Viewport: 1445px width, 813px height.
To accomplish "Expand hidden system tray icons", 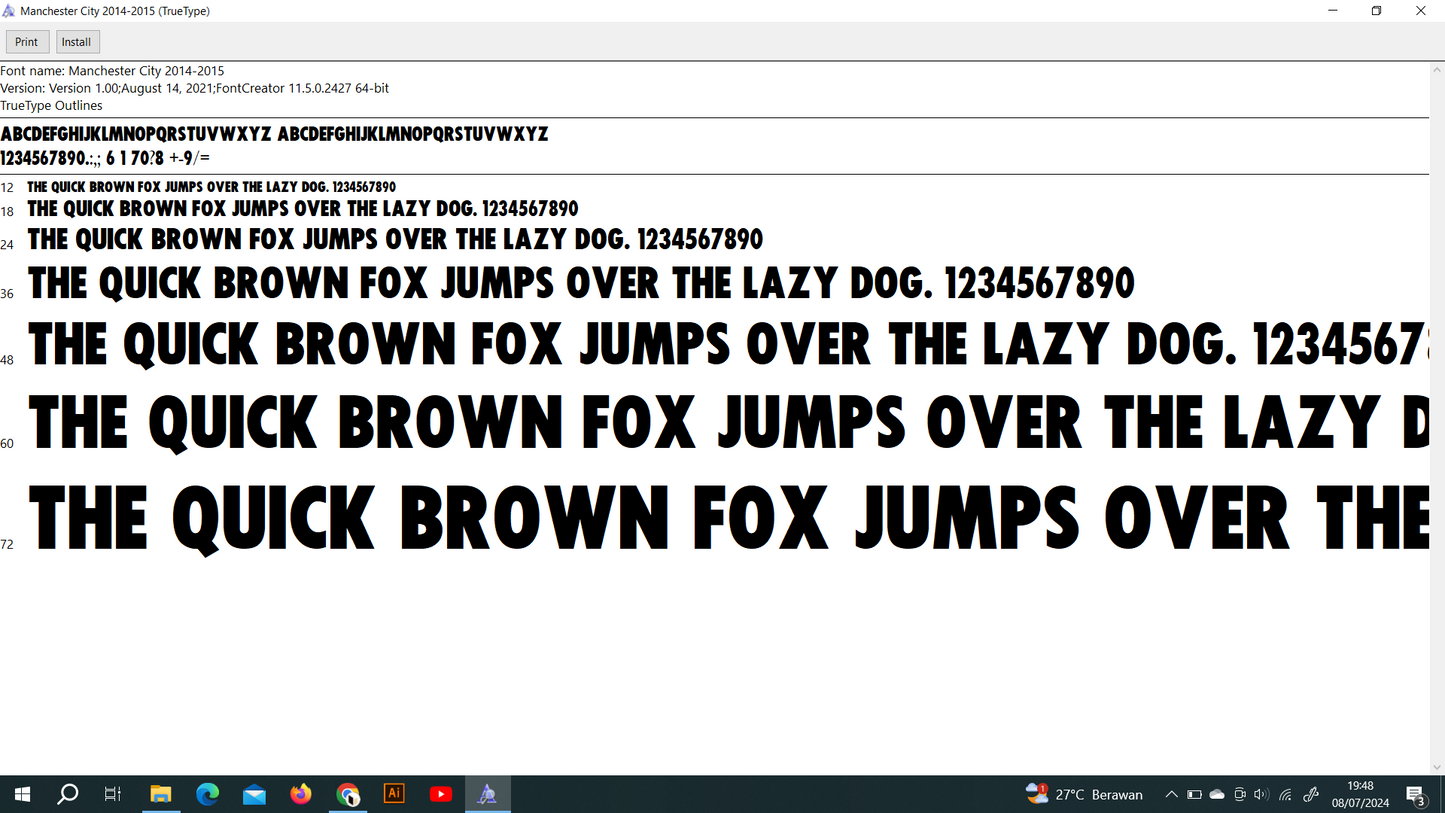I will [x=1171, y=794].
